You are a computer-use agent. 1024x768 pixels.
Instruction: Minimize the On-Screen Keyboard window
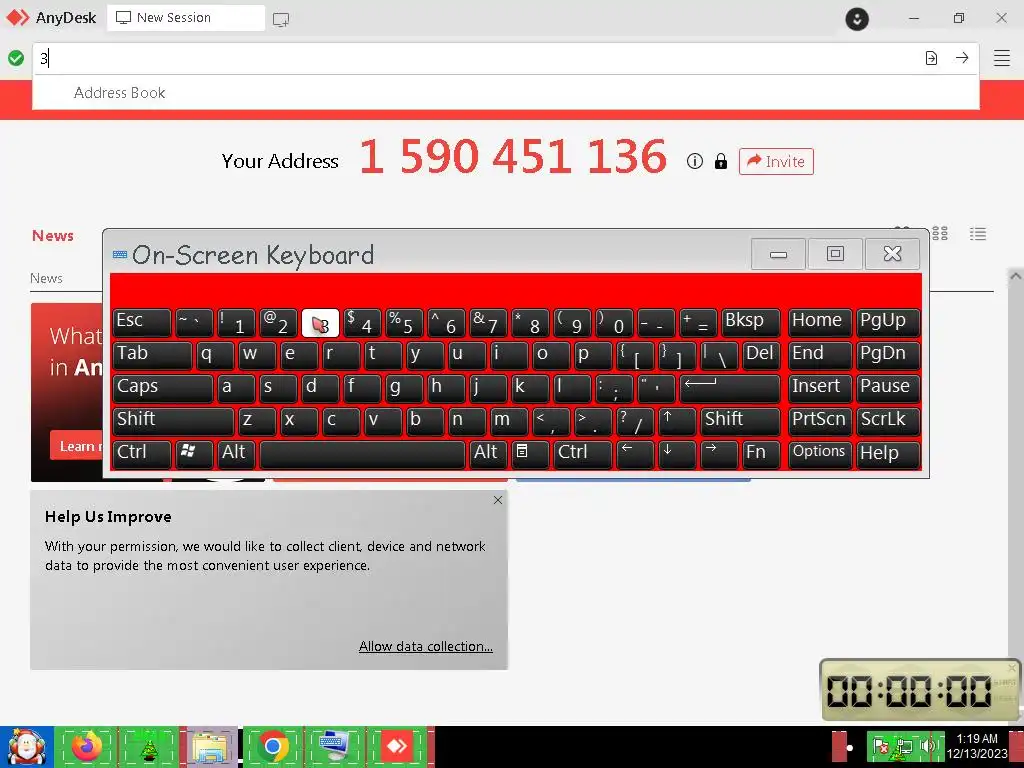pos(778,254)
